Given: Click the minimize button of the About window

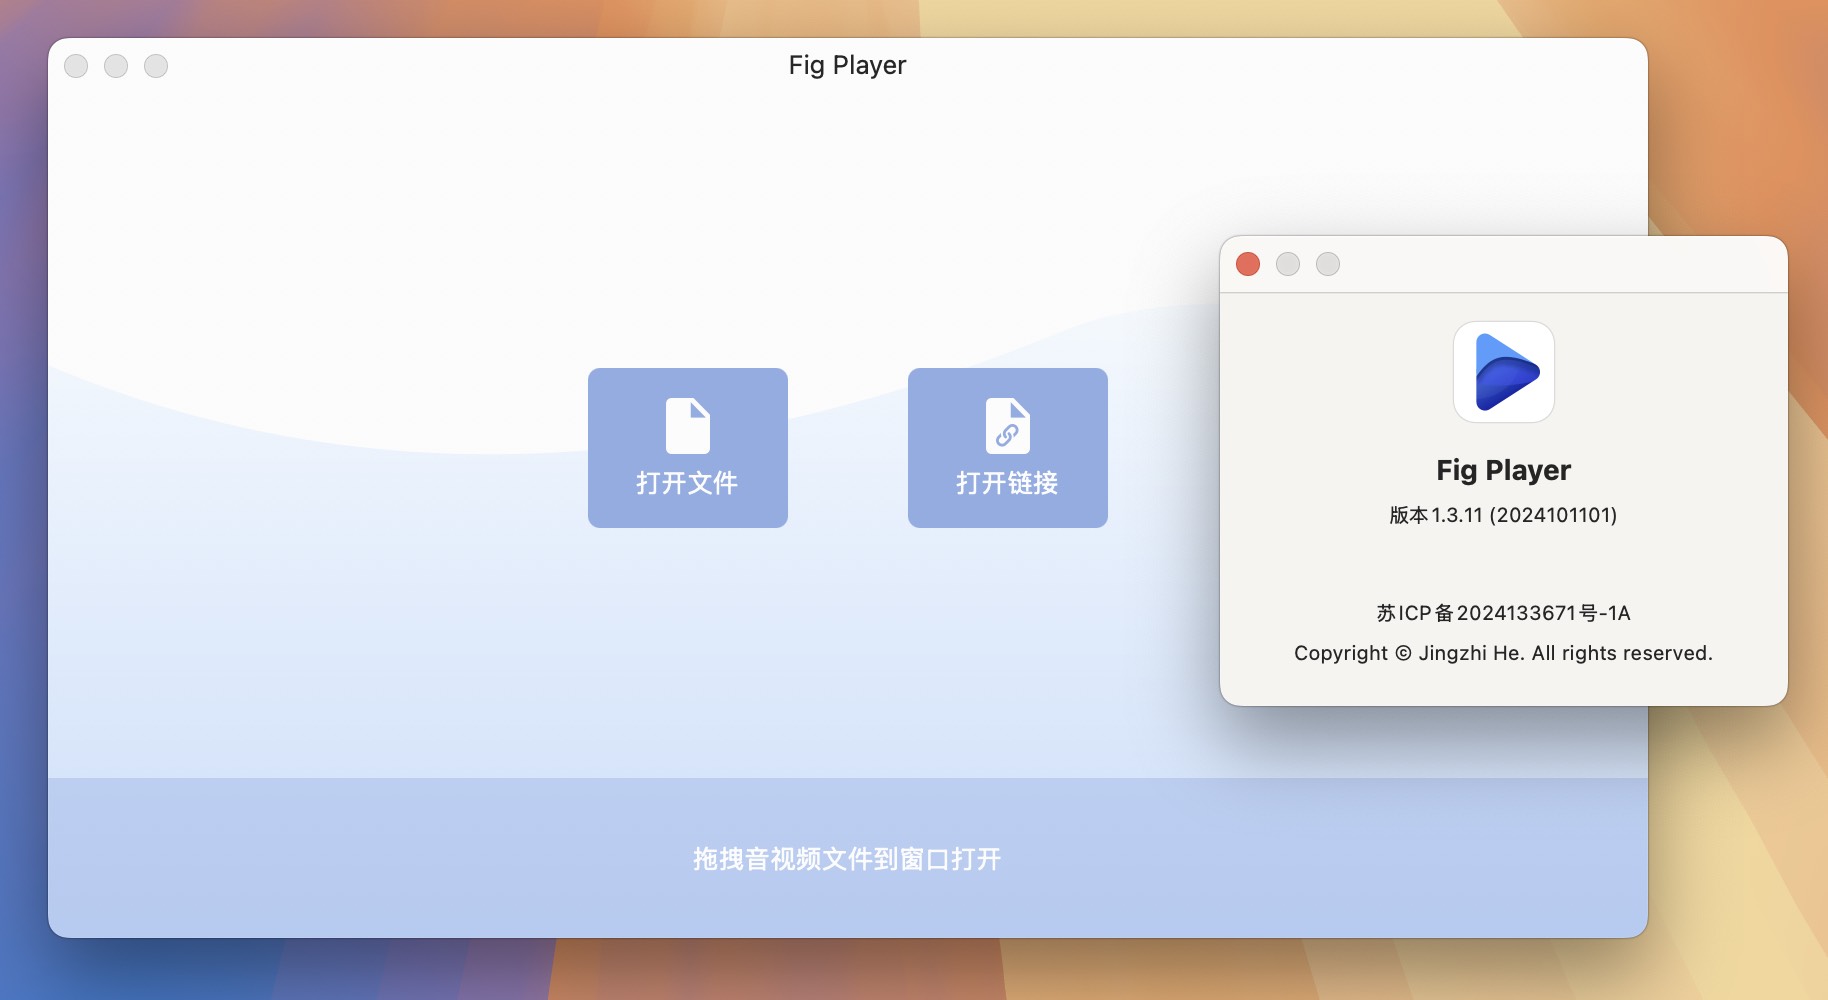Looking at the screenshot, I should [x=1288, y=264].
